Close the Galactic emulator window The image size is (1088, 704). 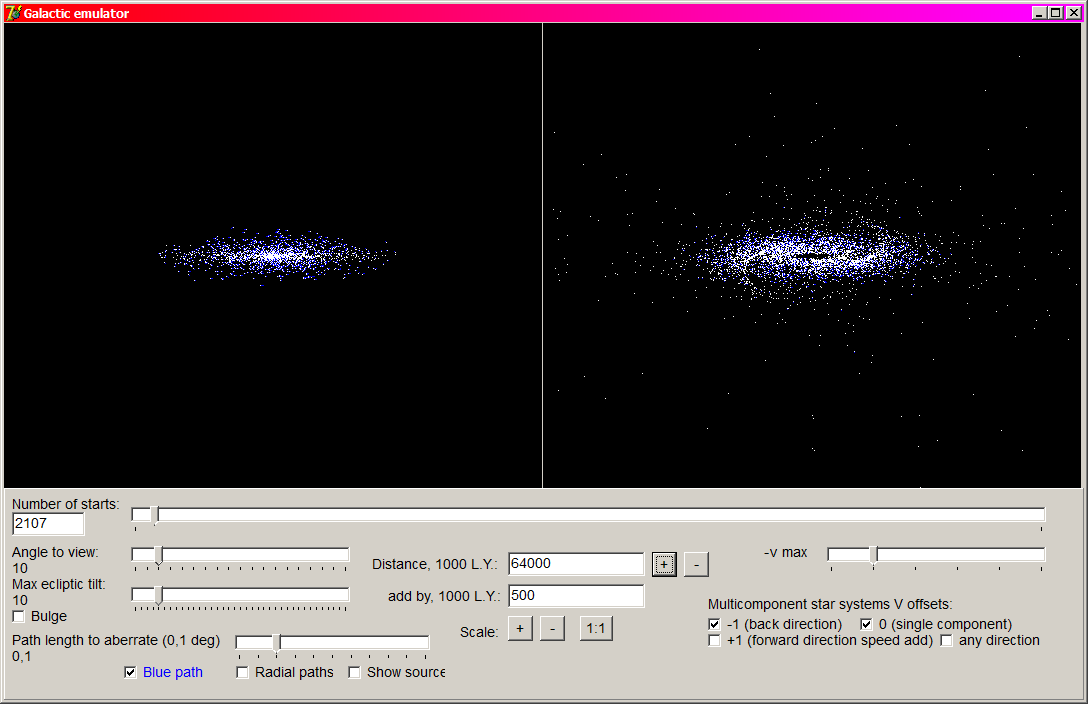1073,12
